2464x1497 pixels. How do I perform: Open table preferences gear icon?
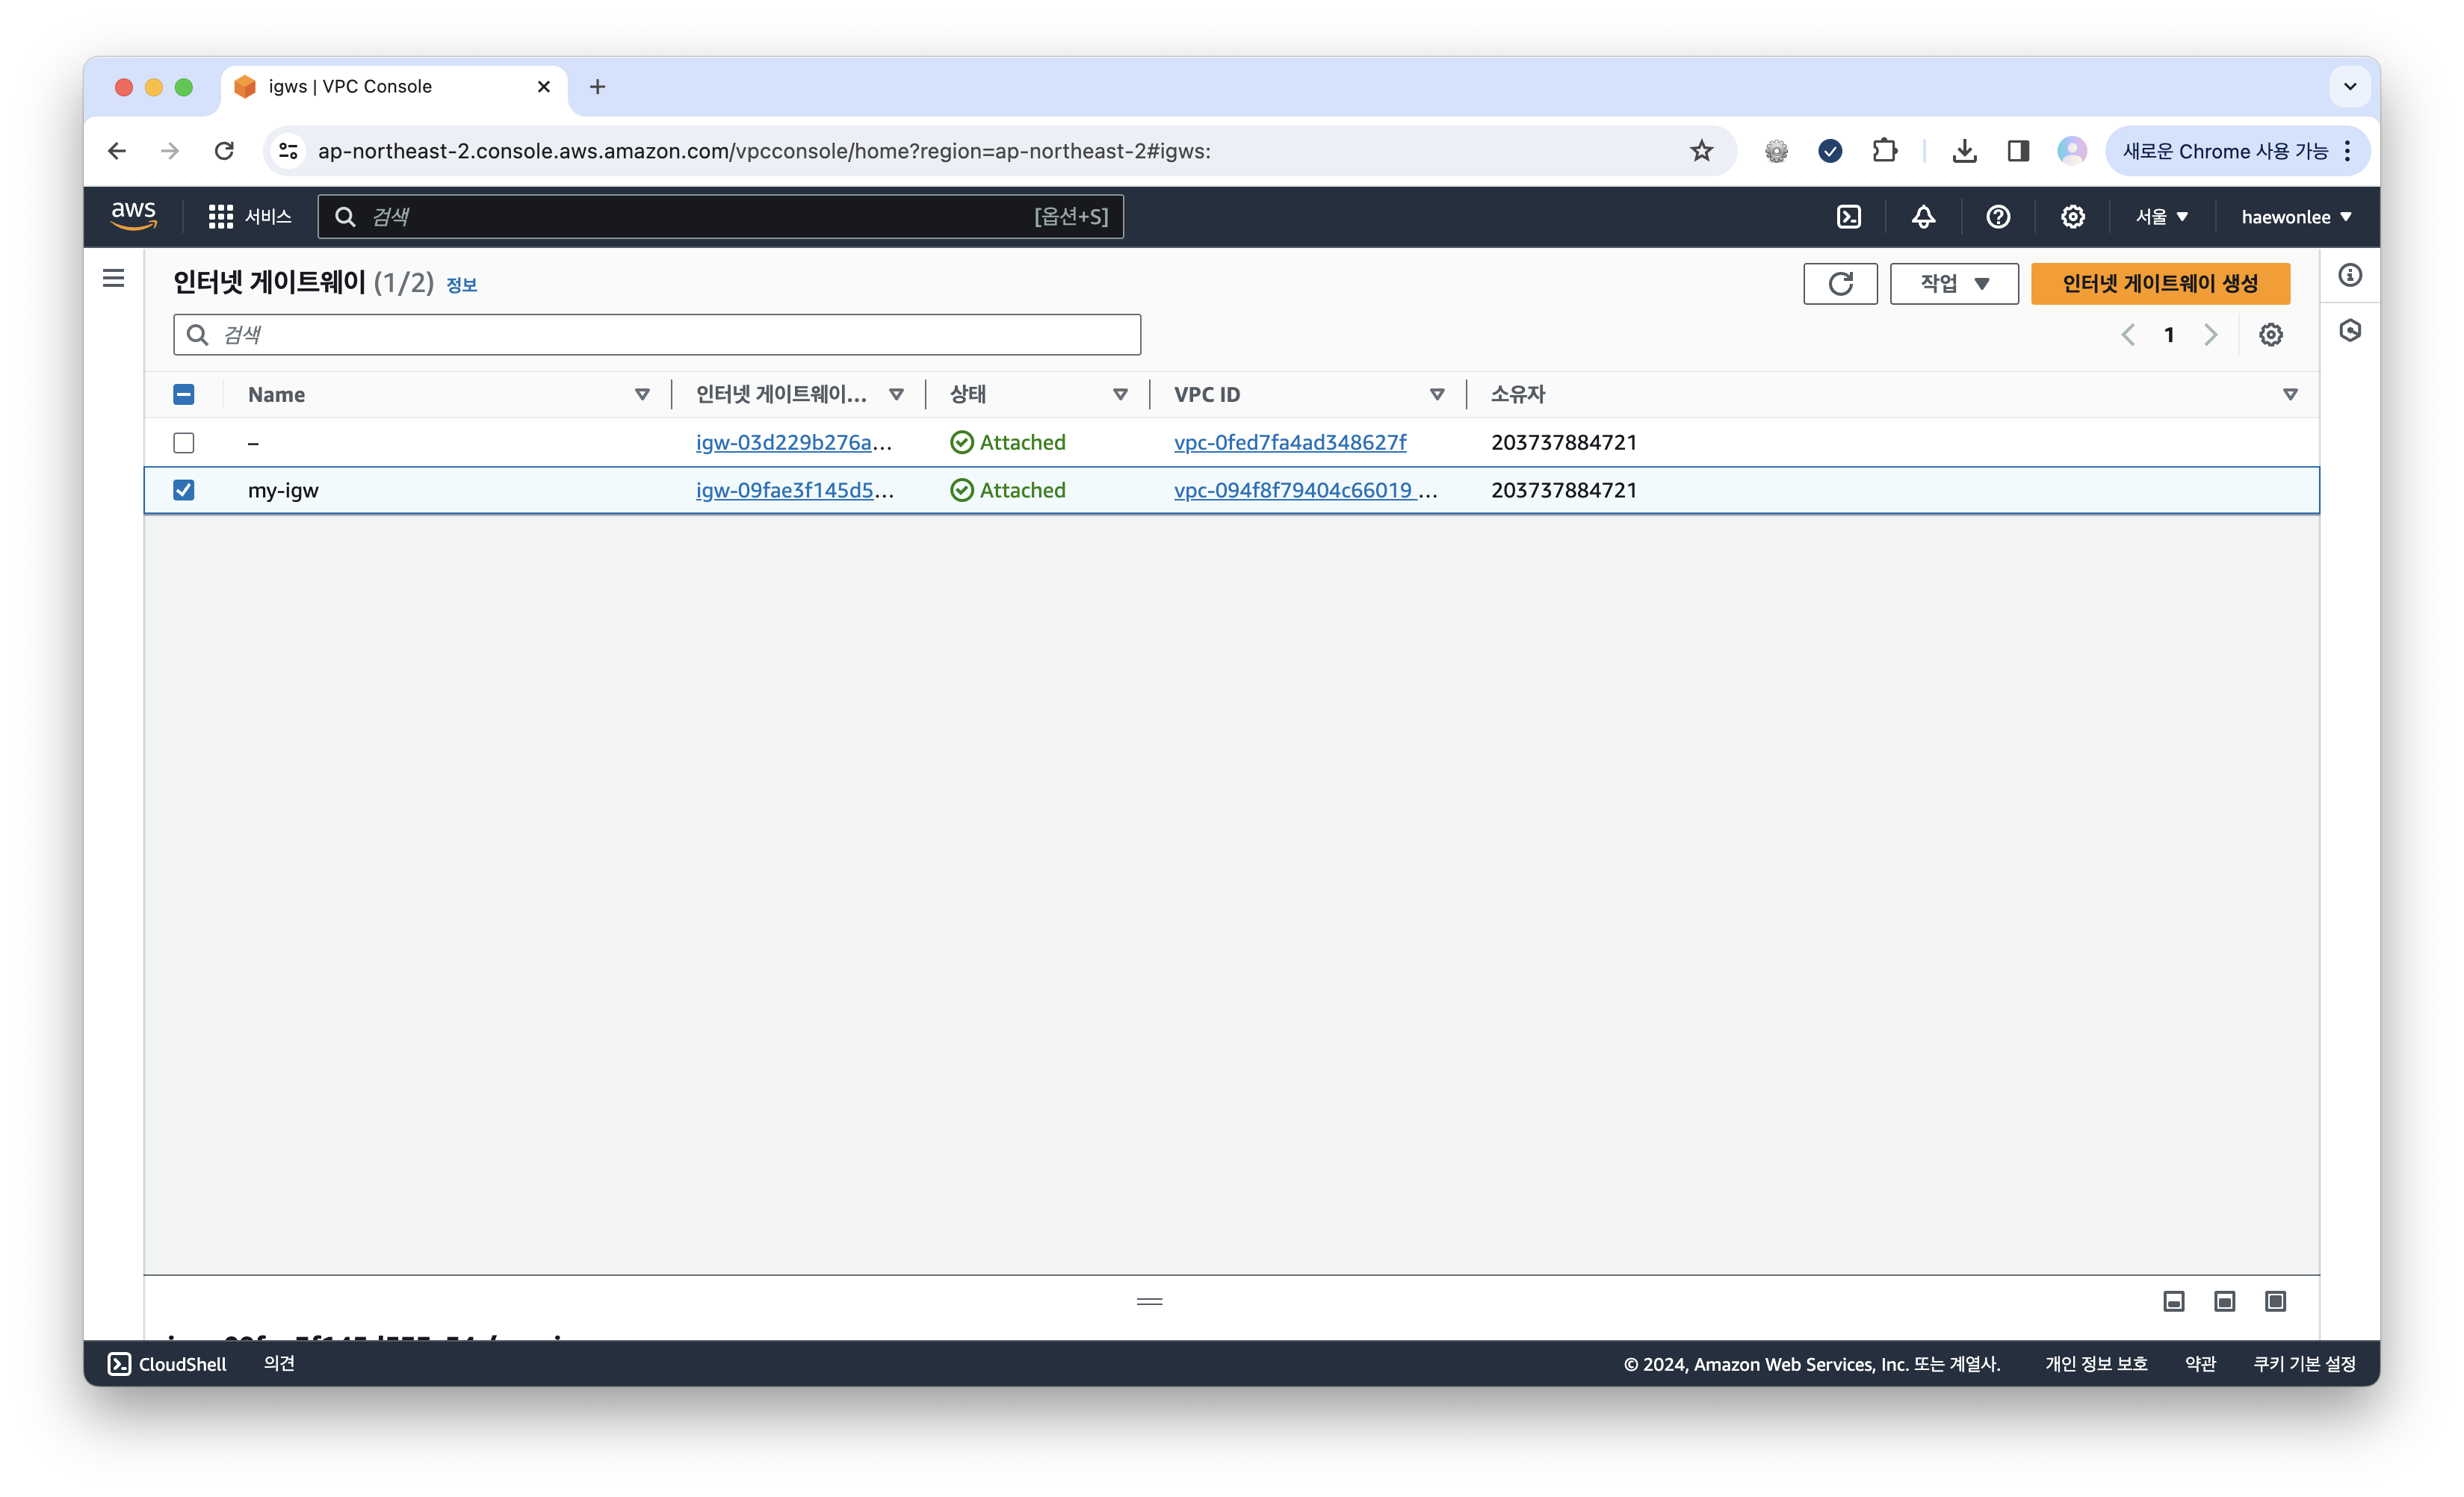2270,335
